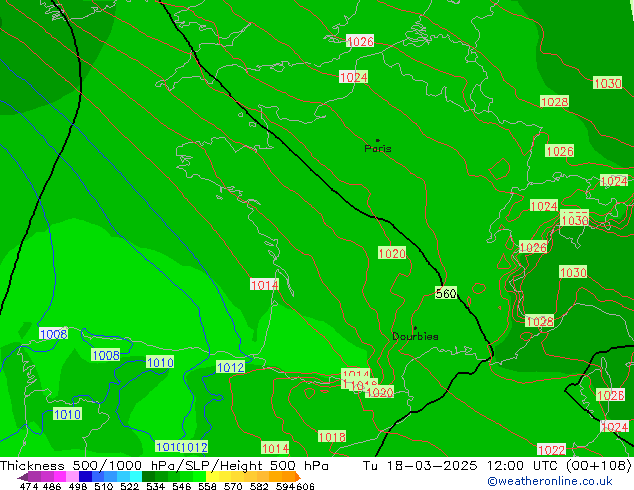Click the 606 legend value

coord(305,486)
